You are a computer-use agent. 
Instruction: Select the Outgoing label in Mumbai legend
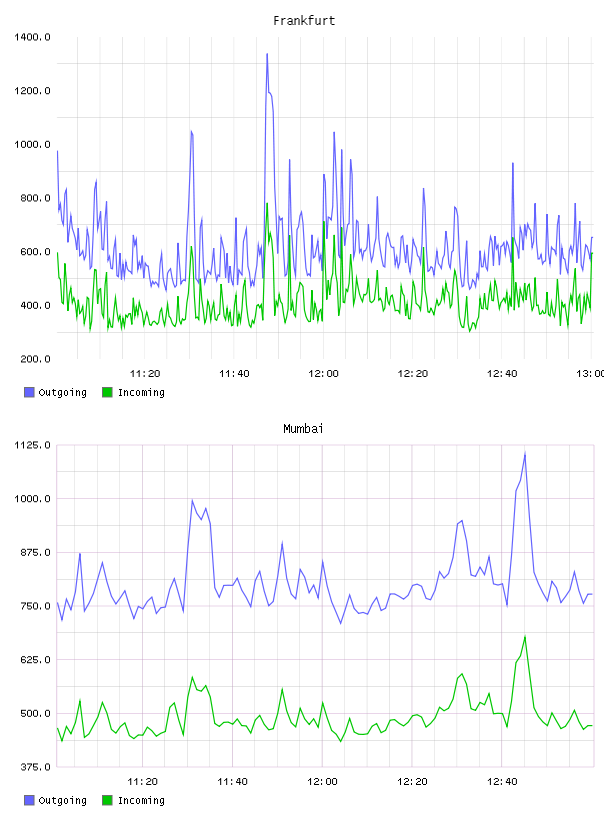(62, 800)
